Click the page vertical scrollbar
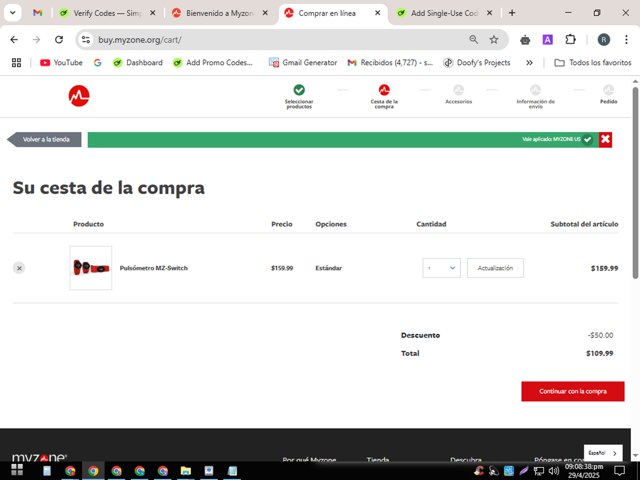Image resolution: width=640 pixels, height=480 pixels. coord(636,183)
